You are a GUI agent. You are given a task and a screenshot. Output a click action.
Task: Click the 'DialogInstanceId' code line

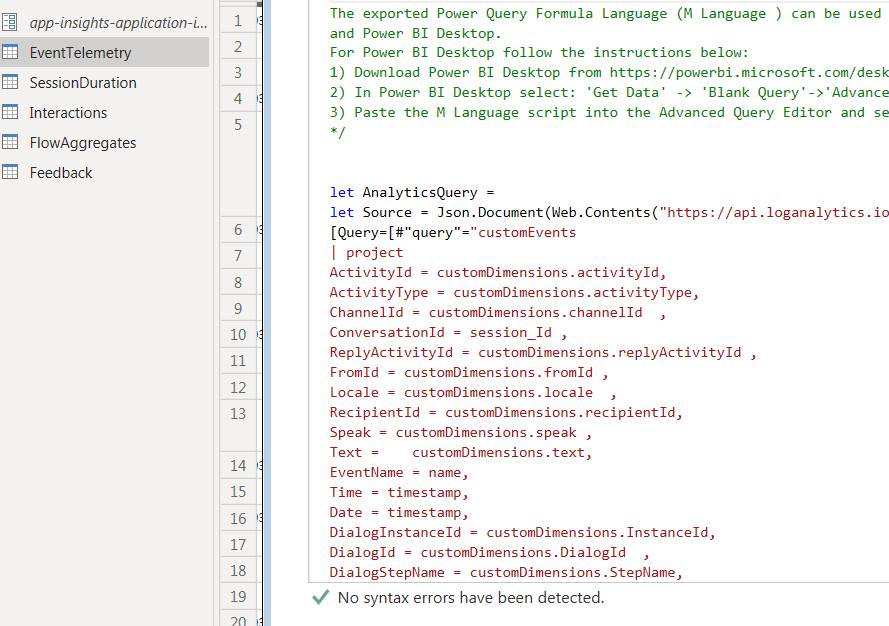click(523, 532)
